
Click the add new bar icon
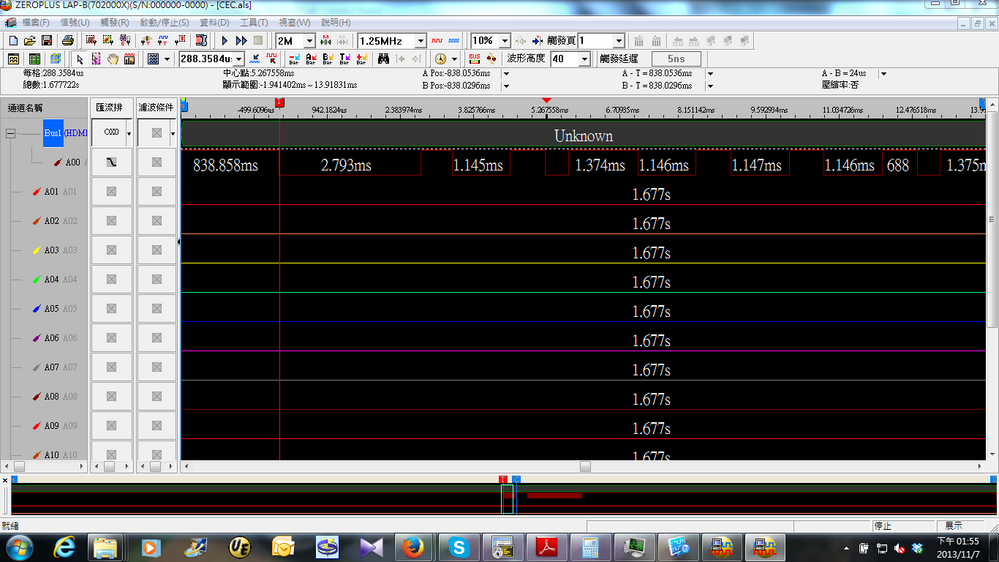(361, 59)
